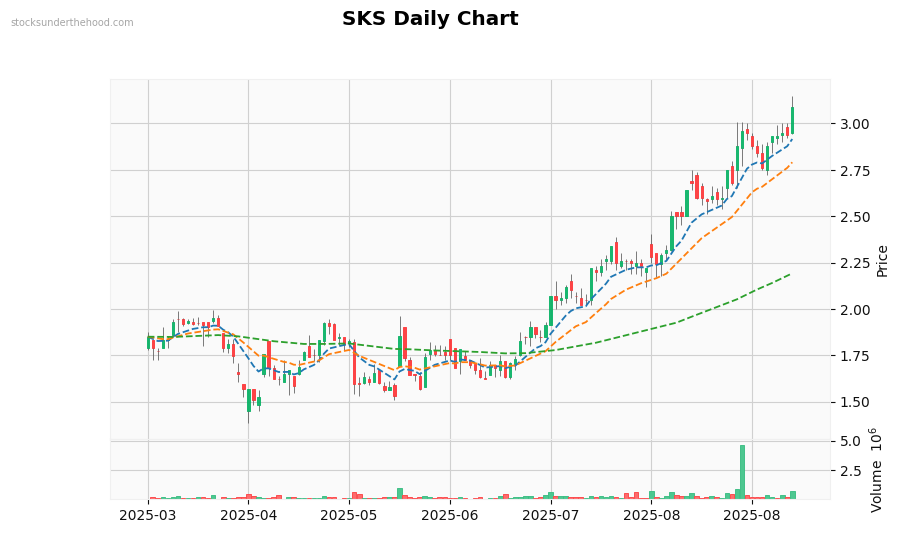Viewport: 900px width, 533px height.
Task: Click the 2.25 price tick label
Action: [x=854, y=263]
